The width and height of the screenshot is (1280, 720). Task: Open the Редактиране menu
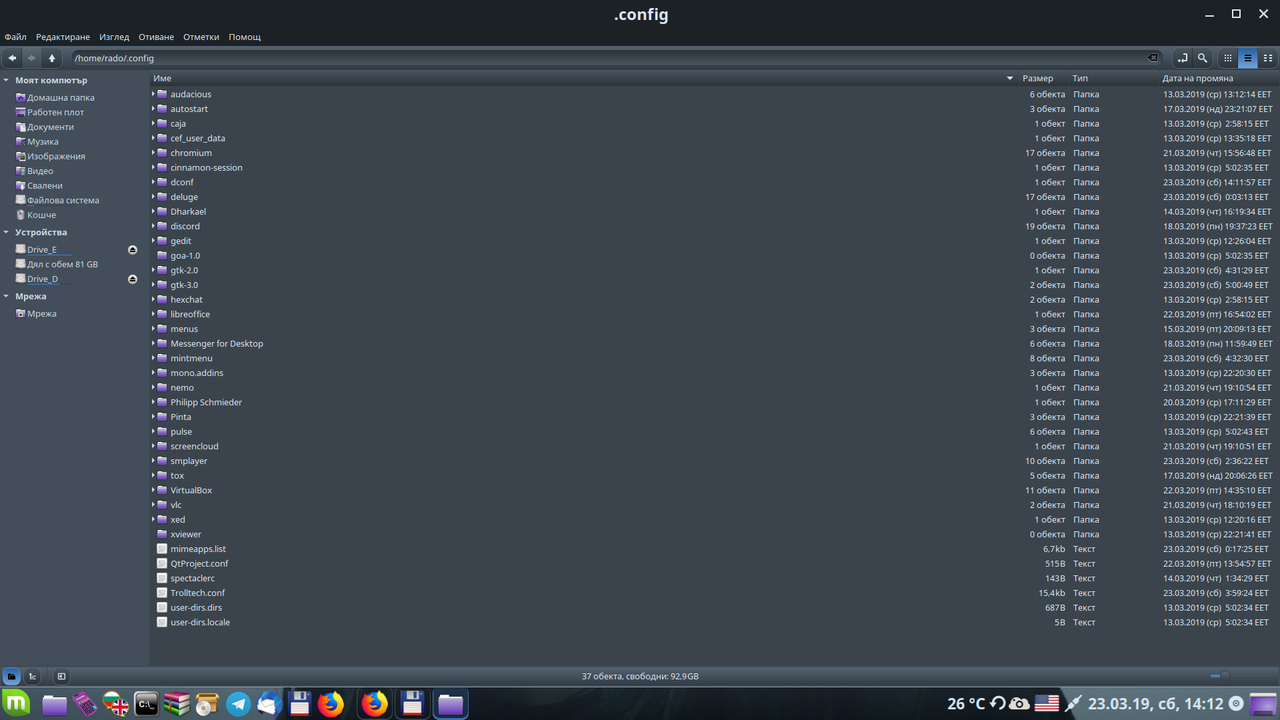point(63,37)
